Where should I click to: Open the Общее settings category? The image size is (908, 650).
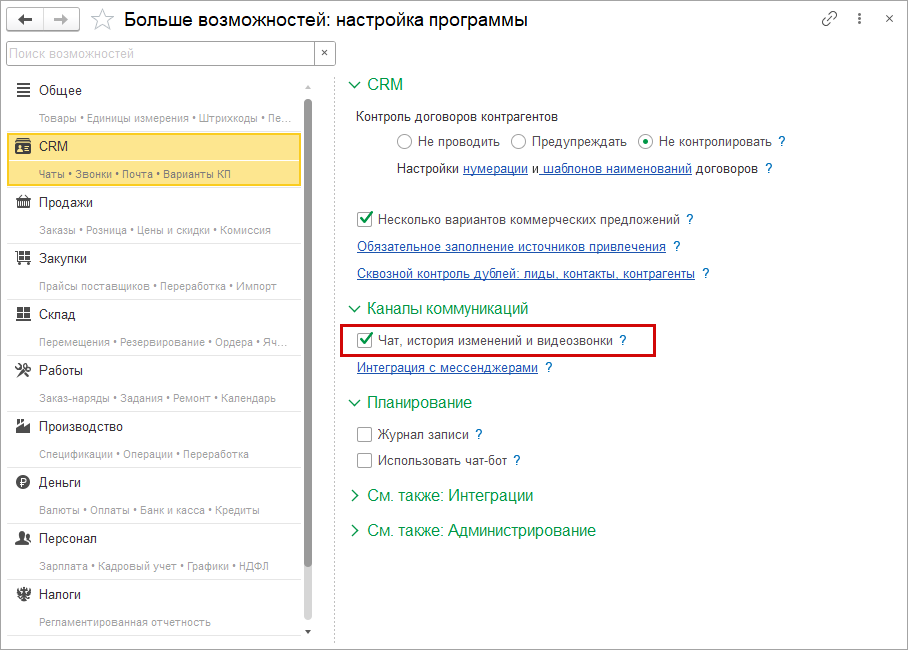tap(154, 103)
